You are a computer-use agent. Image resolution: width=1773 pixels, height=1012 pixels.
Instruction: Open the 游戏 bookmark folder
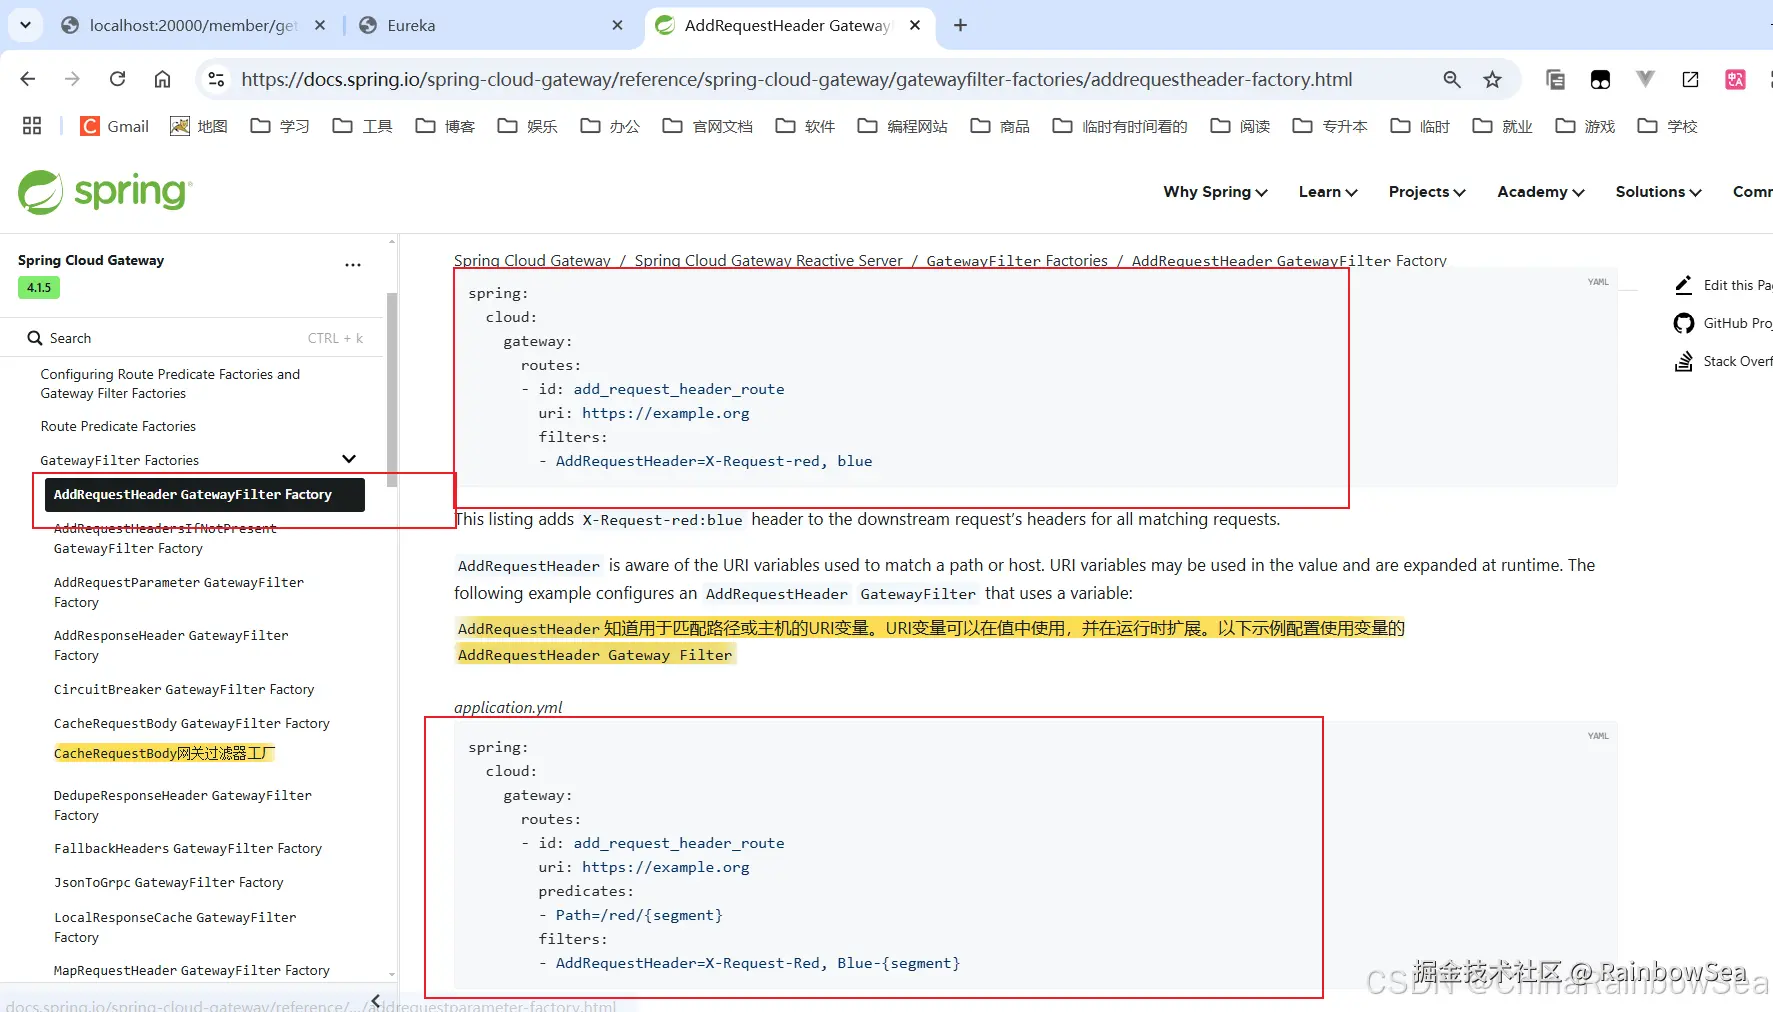coord(1586,126)
